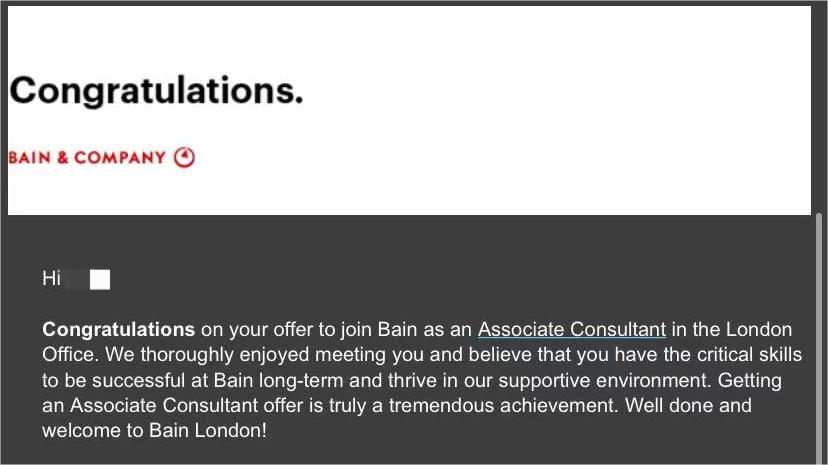The image size is (828, 465).
Task: Click the large Congratulations. headline
Action: [156, 91]
